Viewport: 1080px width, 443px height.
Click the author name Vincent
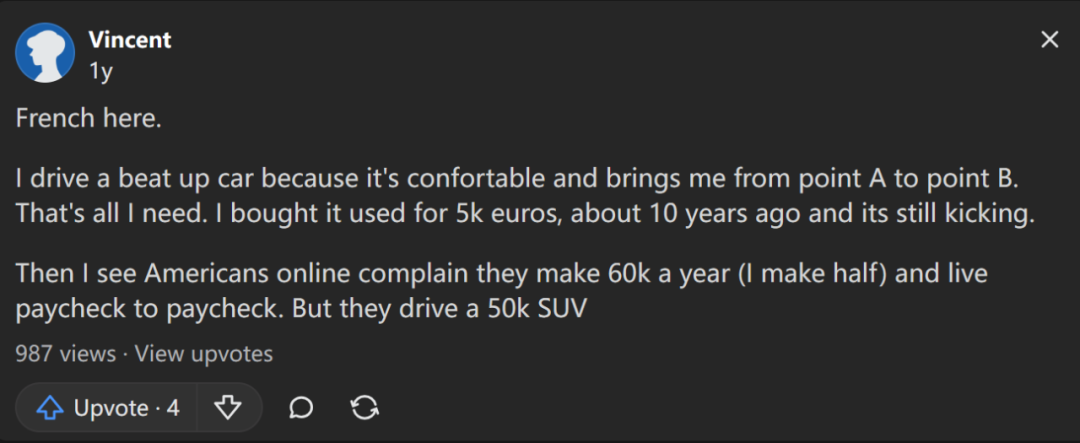point(129,40)
